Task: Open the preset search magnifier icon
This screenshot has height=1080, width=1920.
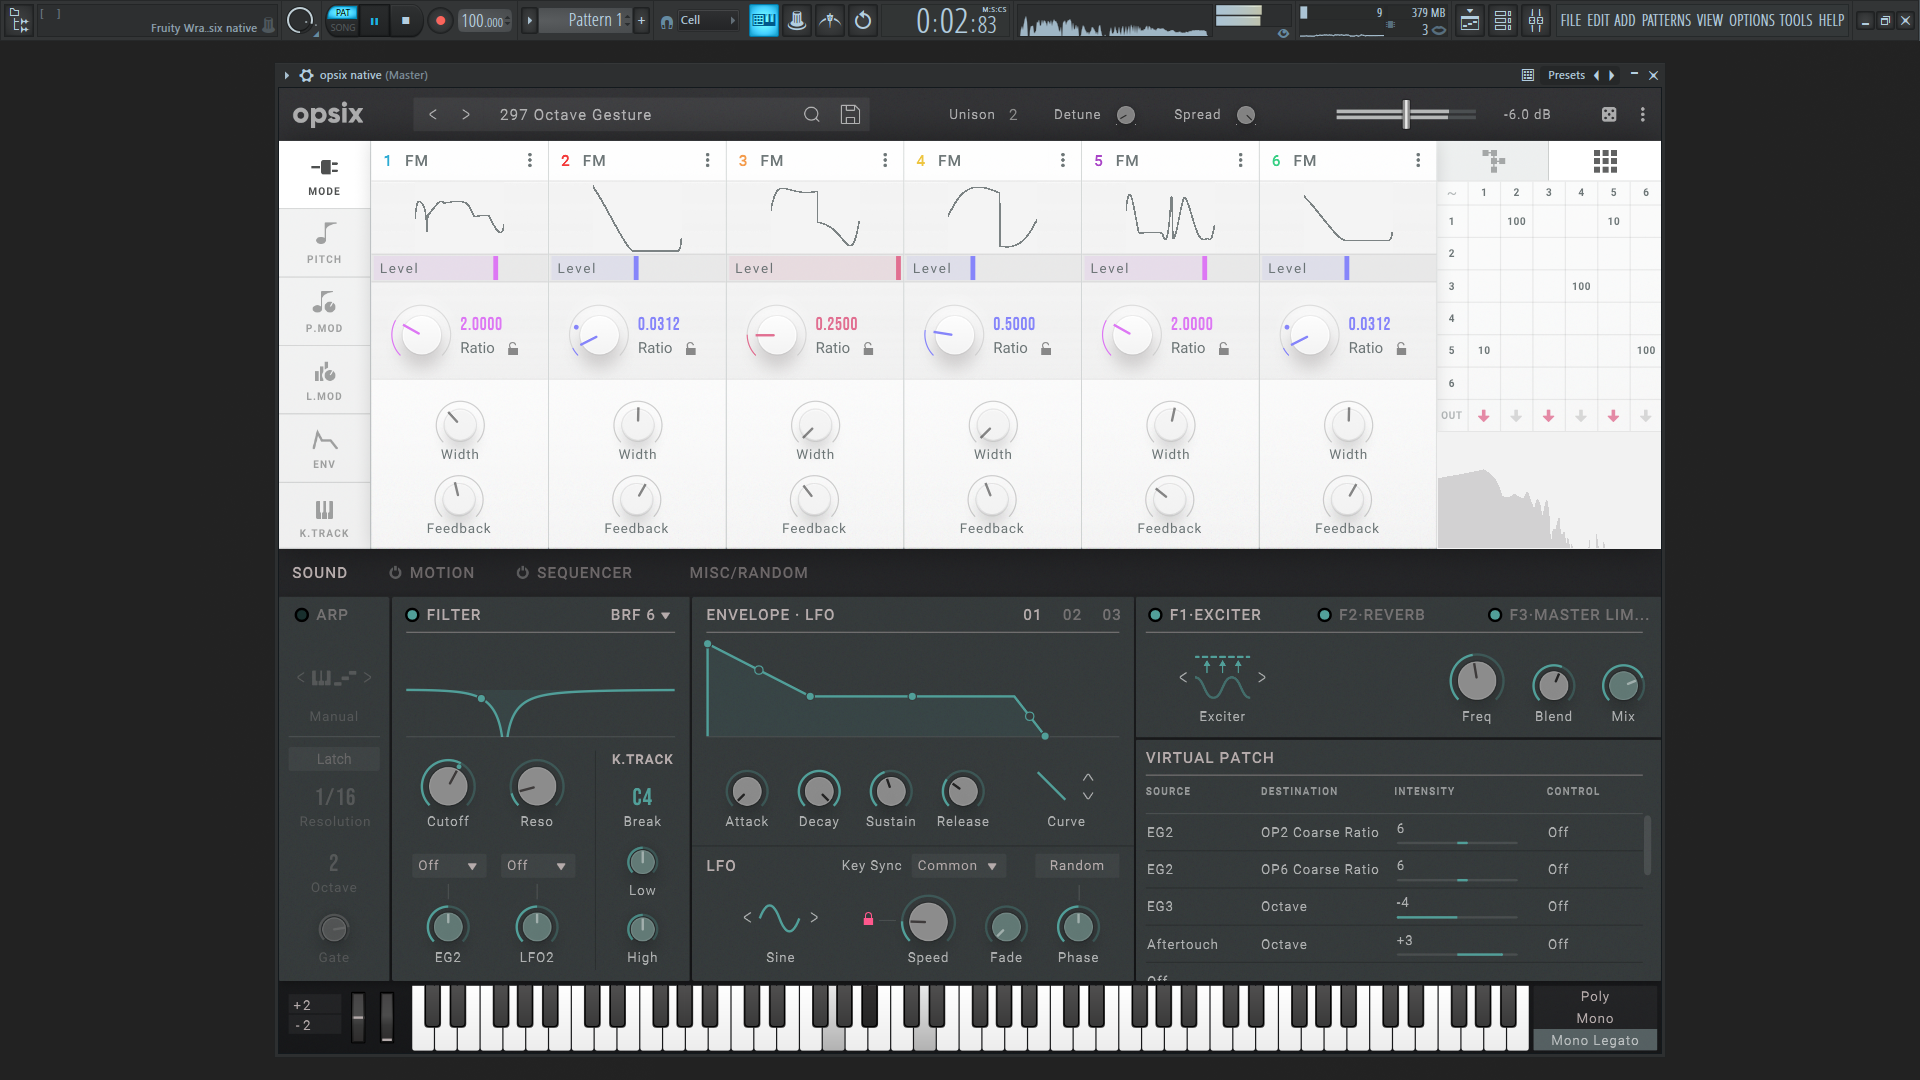Action: pos(811,115)
